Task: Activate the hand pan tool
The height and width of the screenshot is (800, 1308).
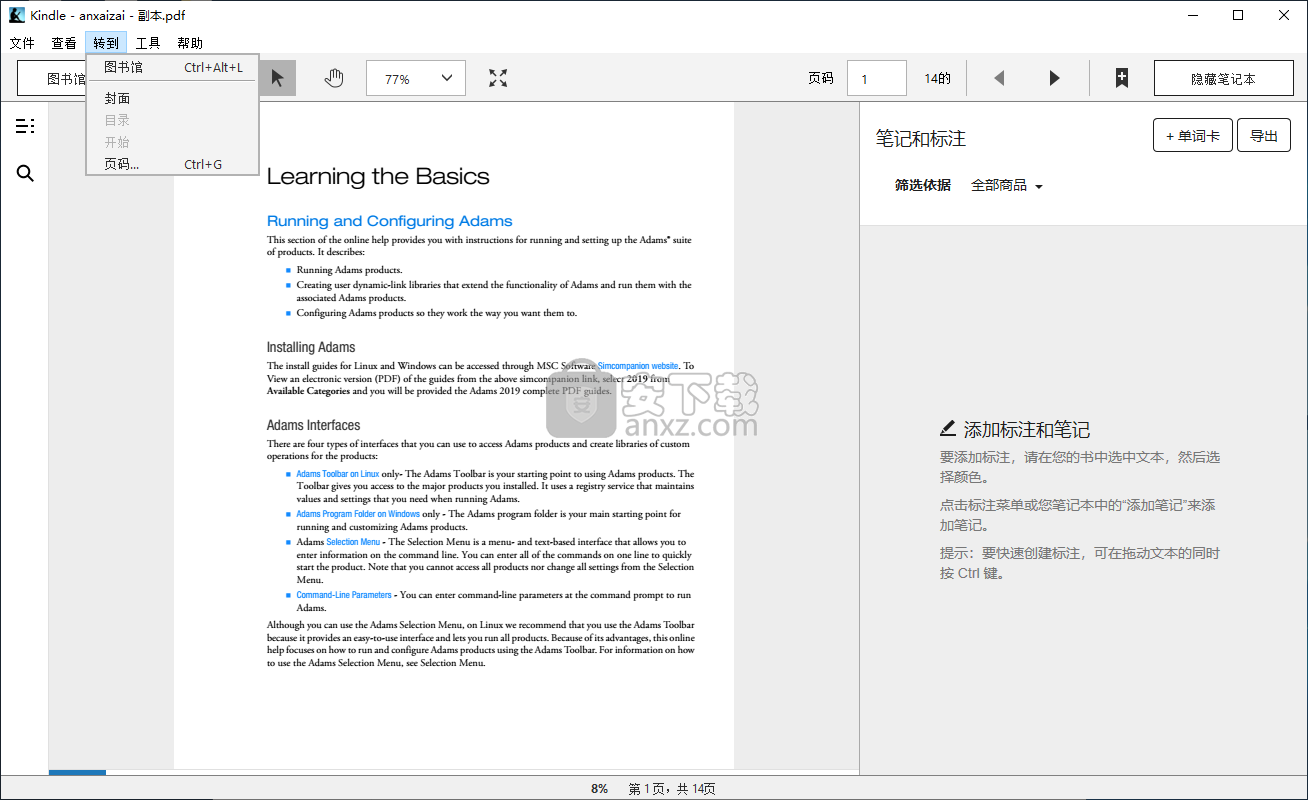Action: pos(334,78)
